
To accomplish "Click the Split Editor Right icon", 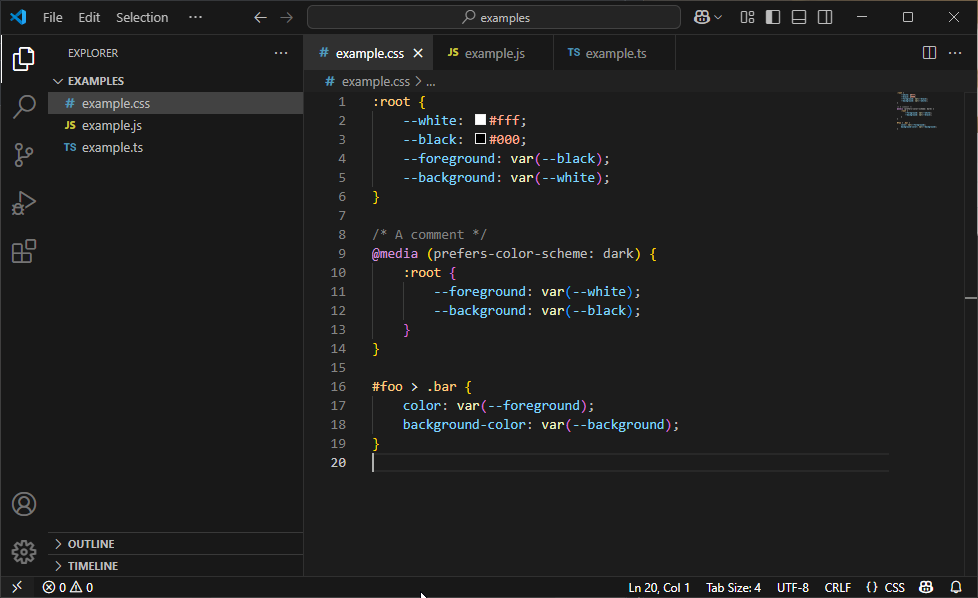I will 929,53.
